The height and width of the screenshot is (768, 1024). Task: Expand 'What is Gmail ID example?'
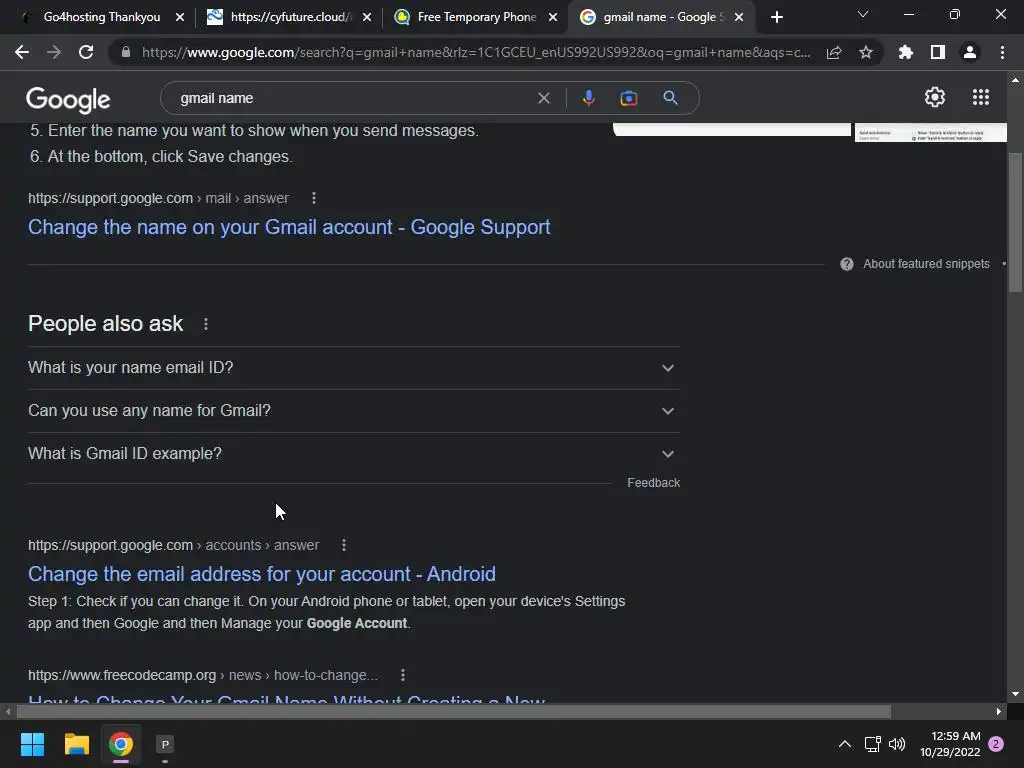point(354,454)
